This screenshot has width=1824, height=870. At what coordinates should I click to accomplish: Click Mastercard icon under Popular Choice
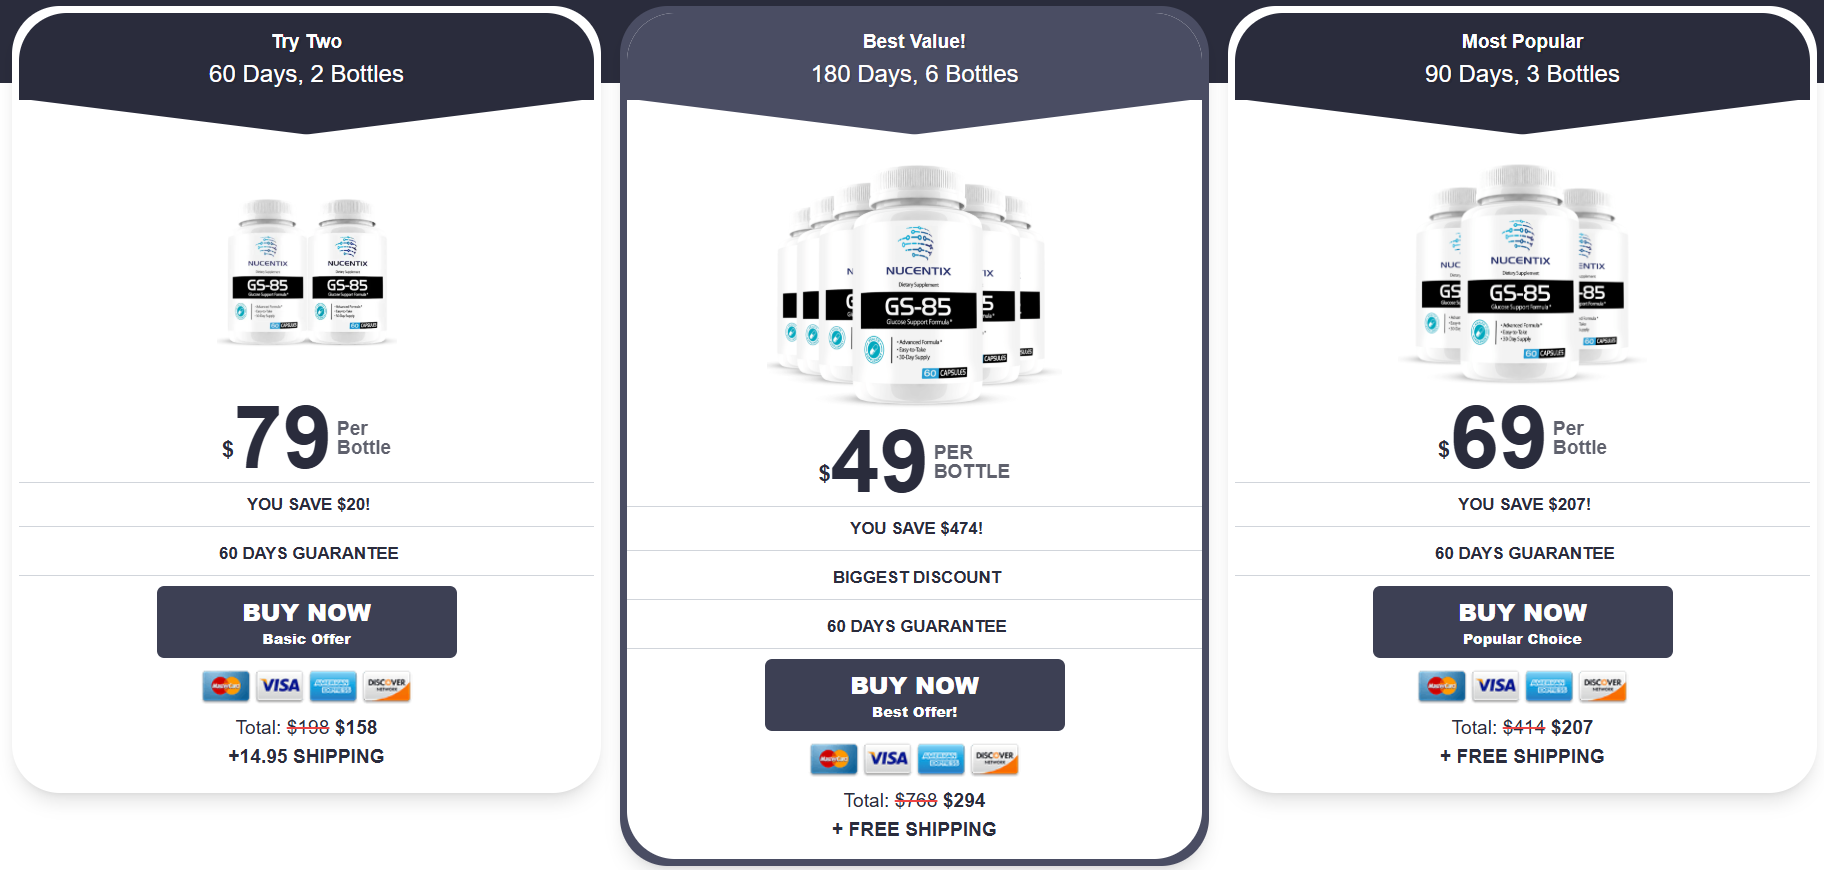click(x=1442, y=686)
